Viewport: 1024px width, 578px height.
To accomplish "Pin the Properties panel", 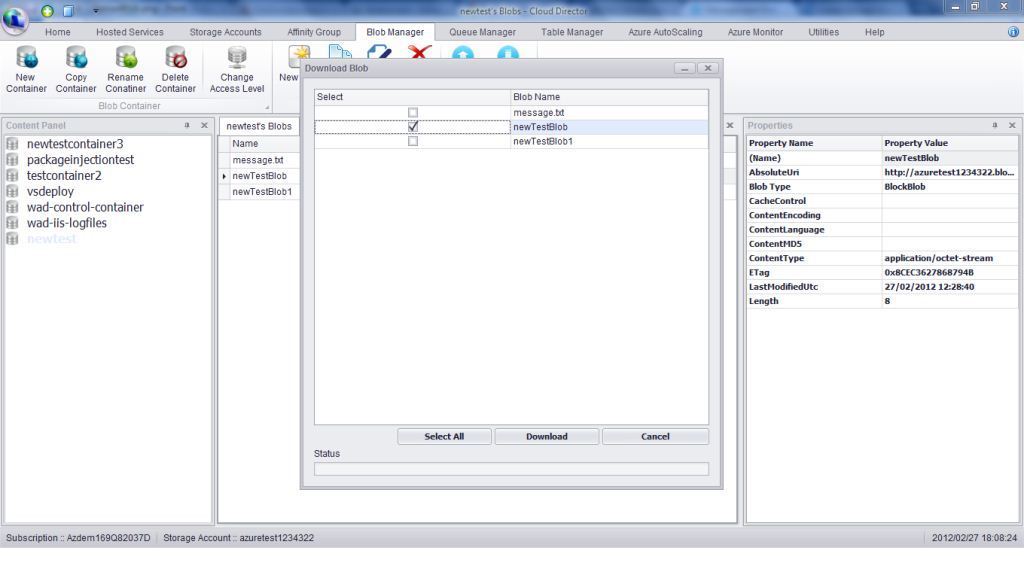I will pyautogui.click(x=995, y=125).
